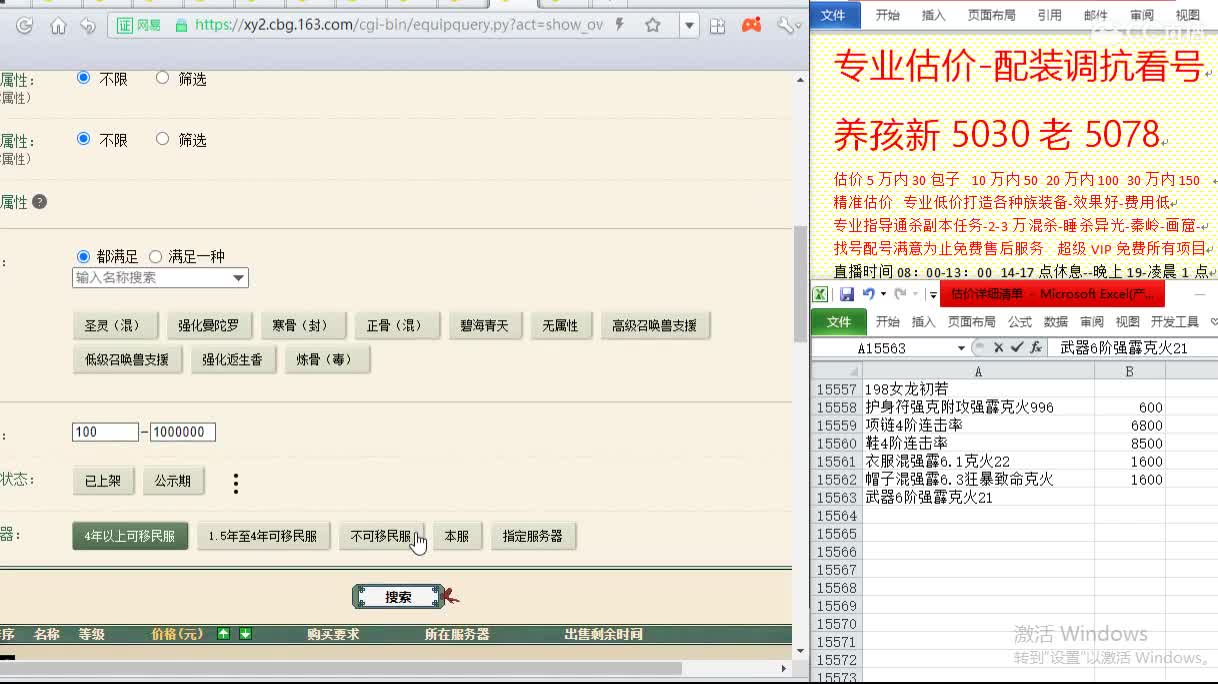1218x684 pixels.
Task: Reload the page with the browser refresh icon
Action: pos(25,26)
